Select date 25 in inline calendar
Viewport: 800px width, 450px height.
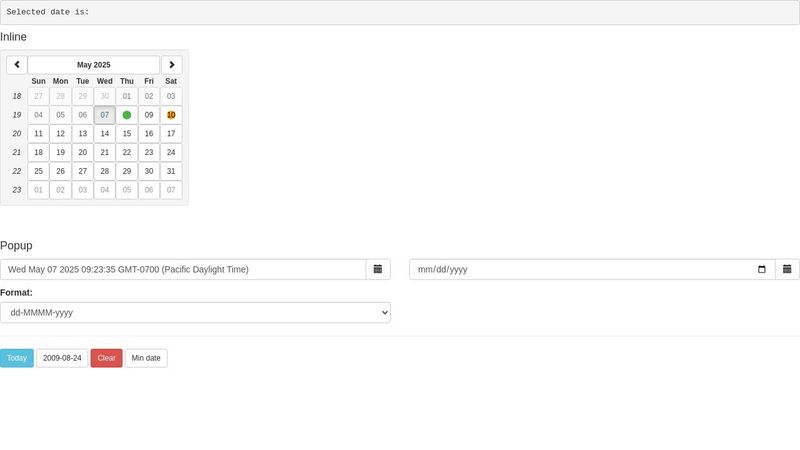point(38,171)
